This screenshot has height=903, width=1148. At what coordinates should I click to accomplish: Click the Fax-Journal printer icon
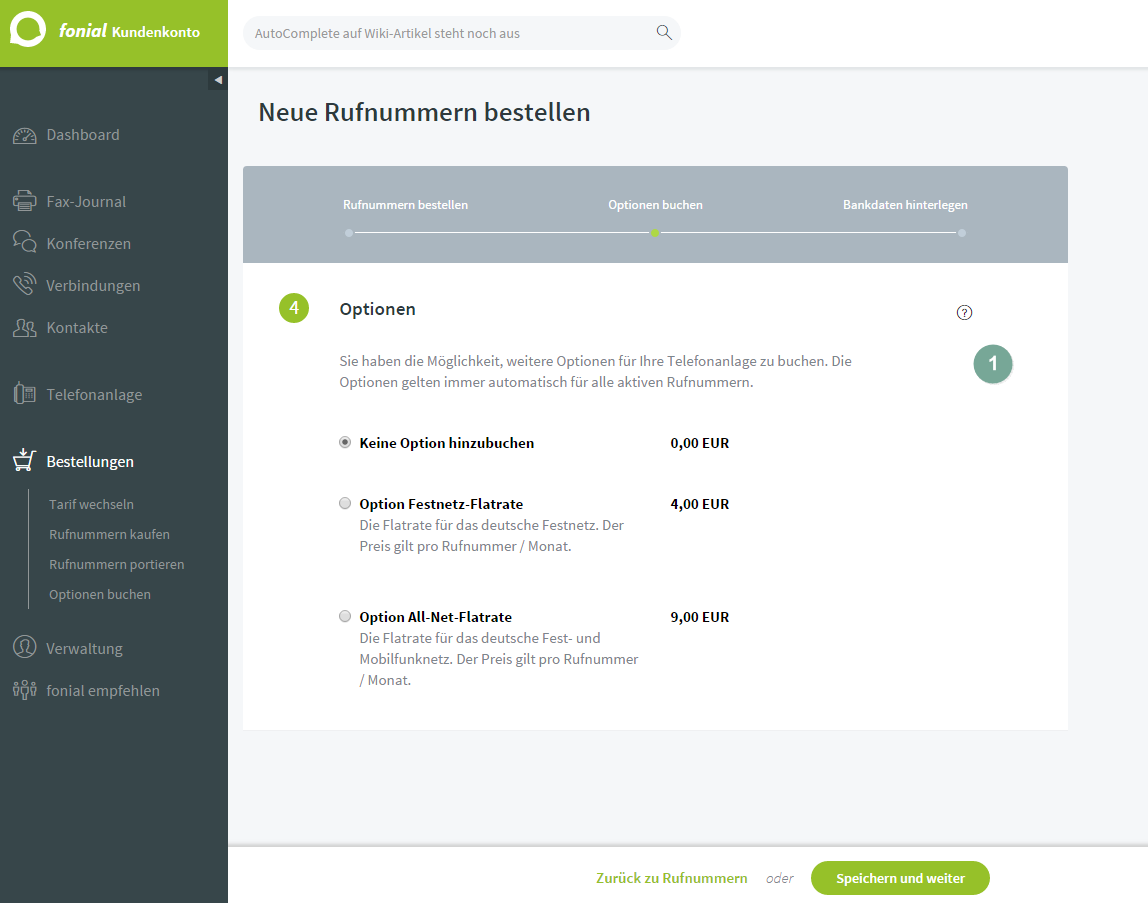tap(24, 201)
